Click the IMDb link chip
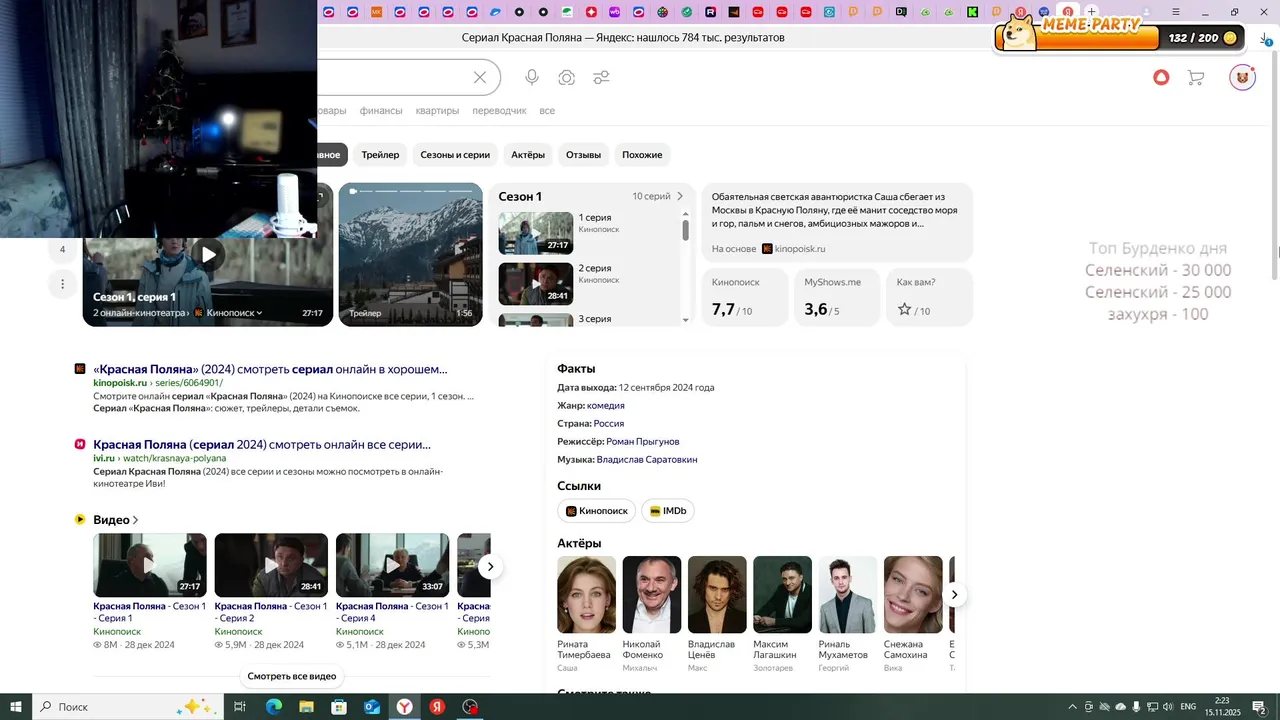This screenshot has width=1280, height=720. point(668,511)
